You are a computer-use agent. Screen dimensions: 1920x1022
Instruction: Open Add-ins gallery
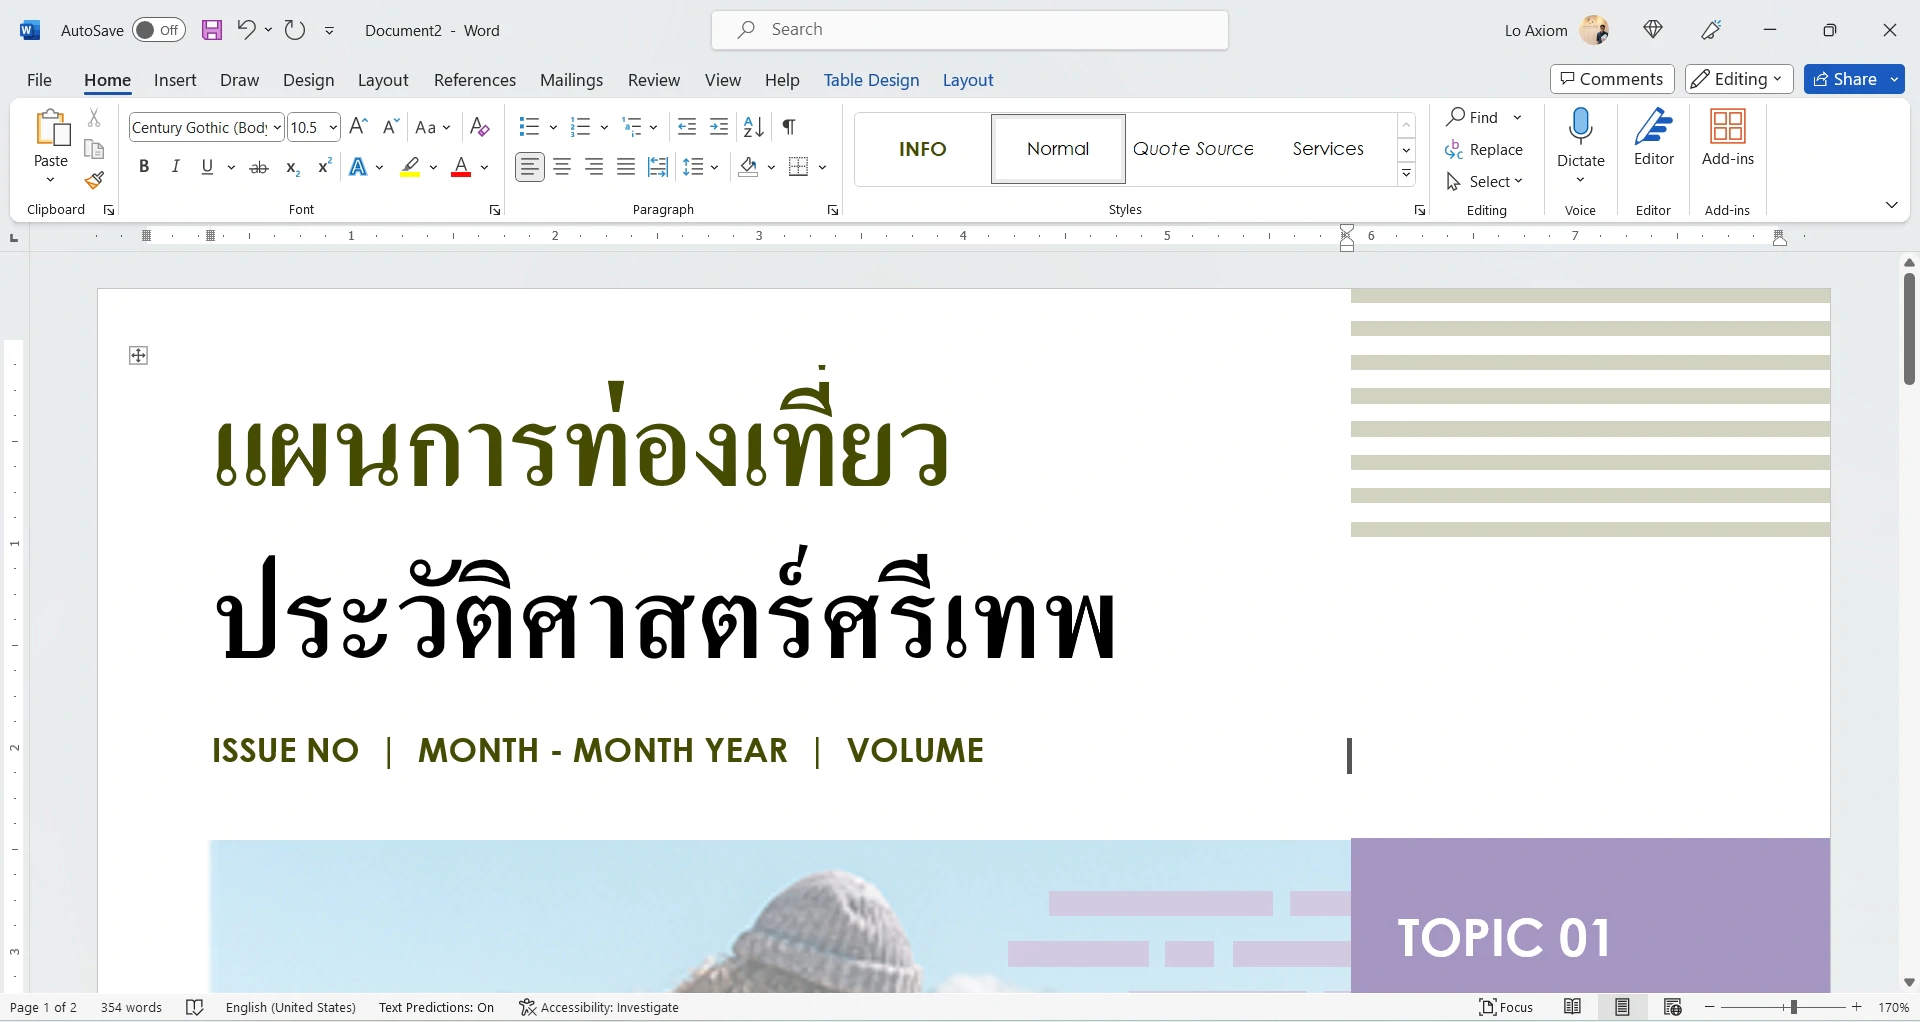coord(1728,137)
